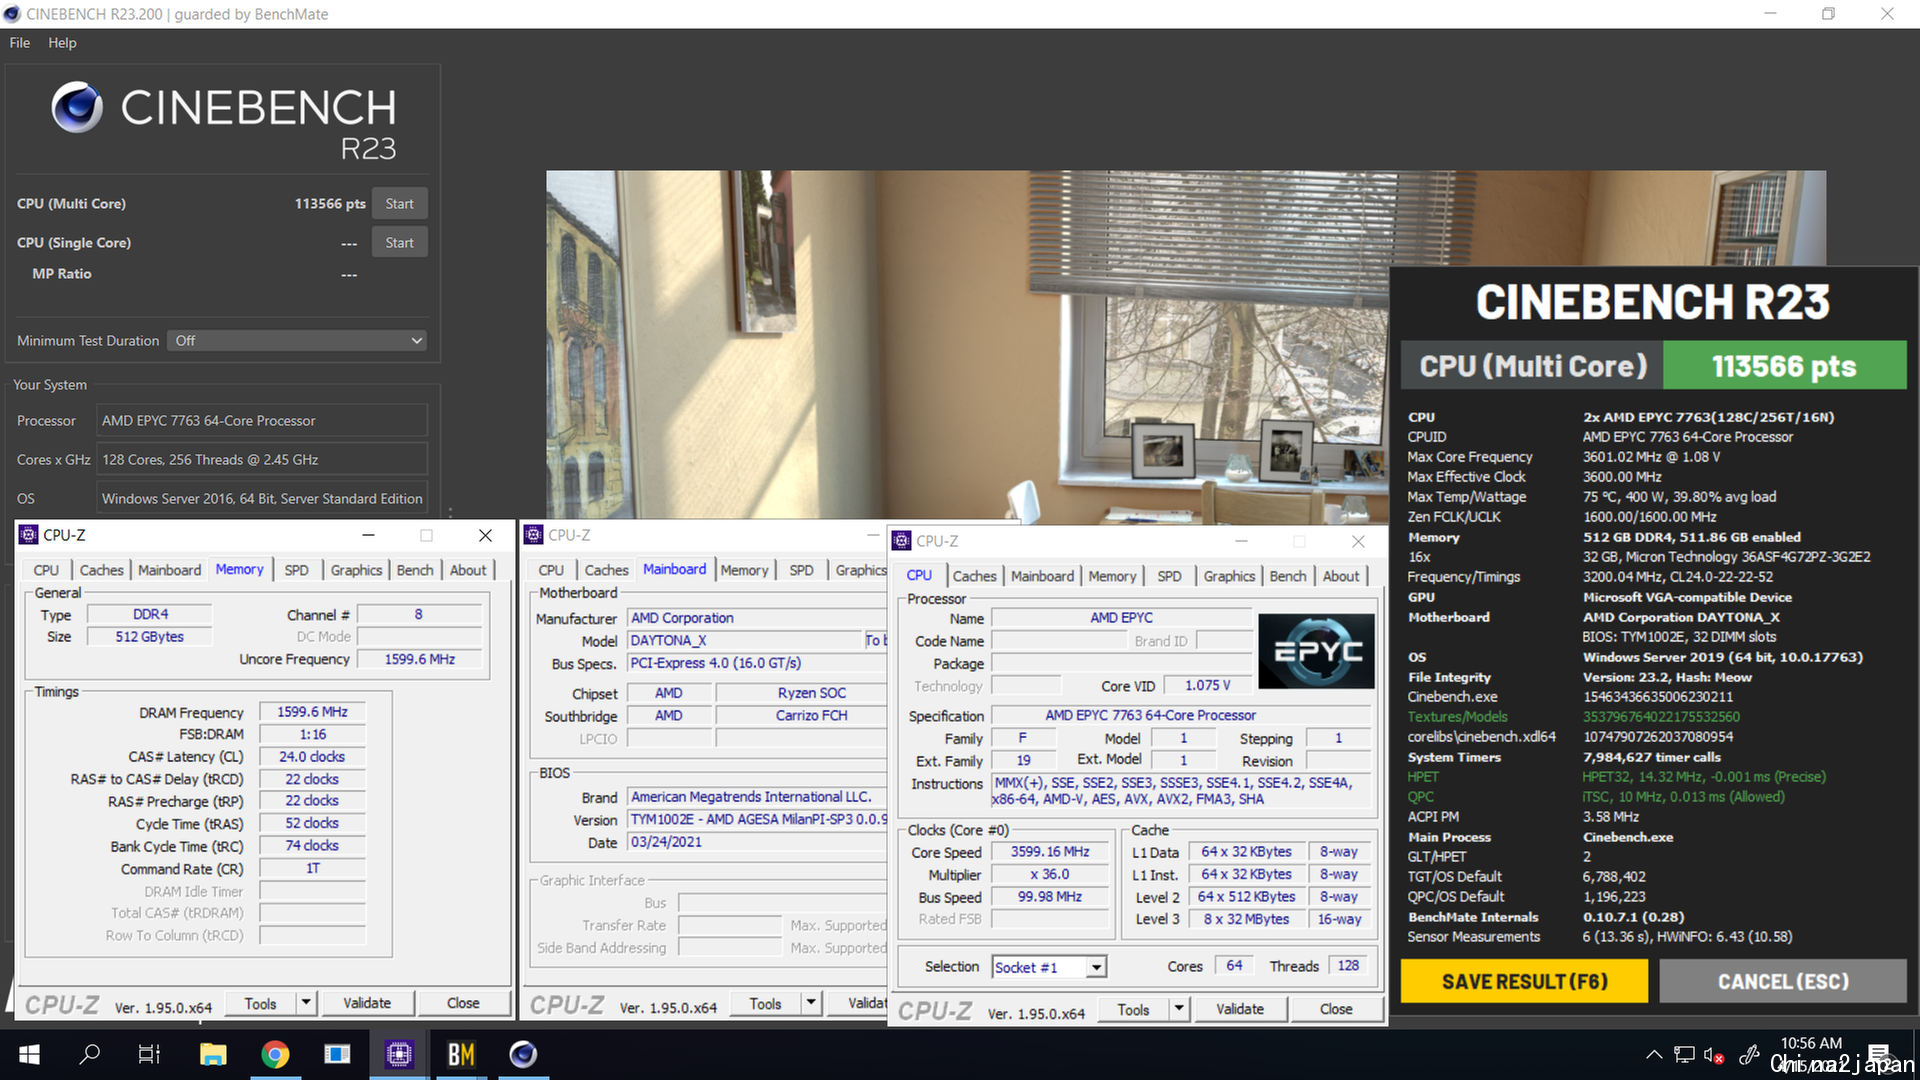
Task: Click the Processor name field in Your System
Action: (x=262, y=421)
